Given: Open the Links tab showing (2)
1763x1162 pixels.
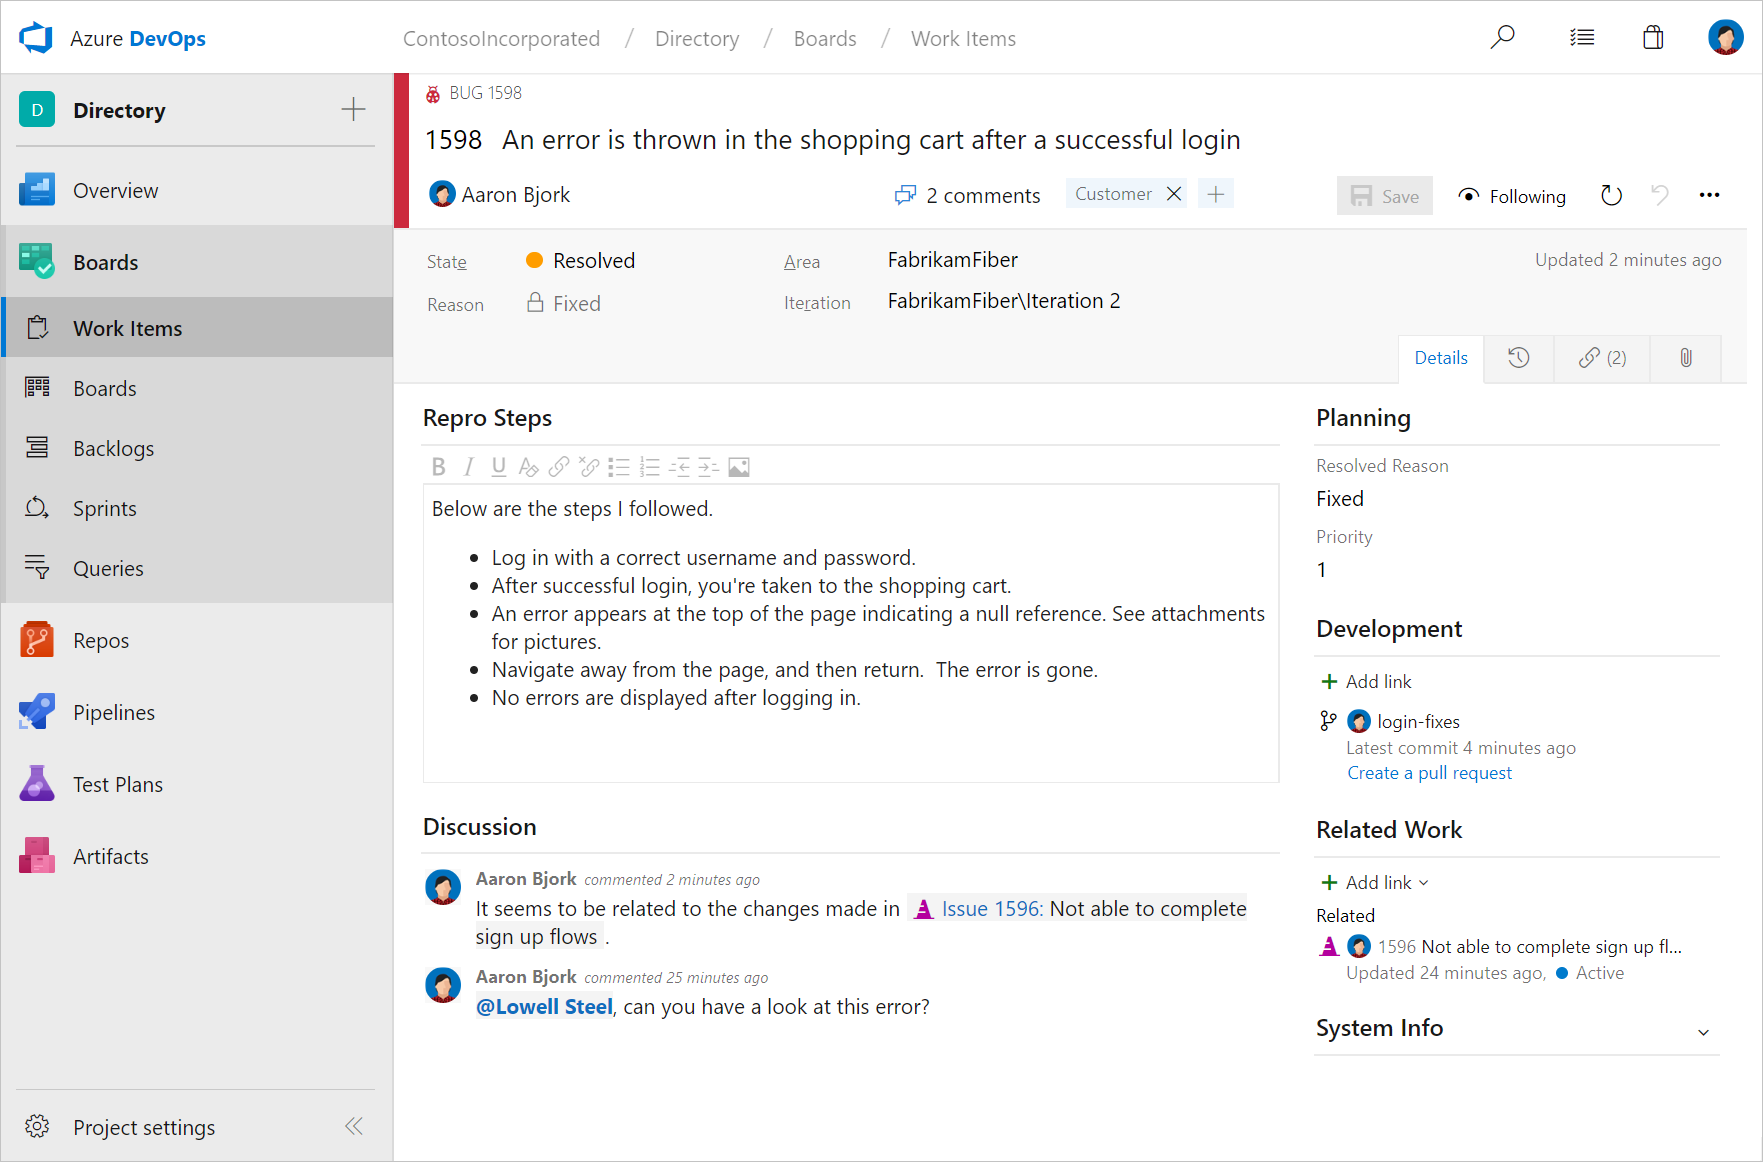Looking at the screenshot, I should pyautogui.click(x=1602, y=358).
